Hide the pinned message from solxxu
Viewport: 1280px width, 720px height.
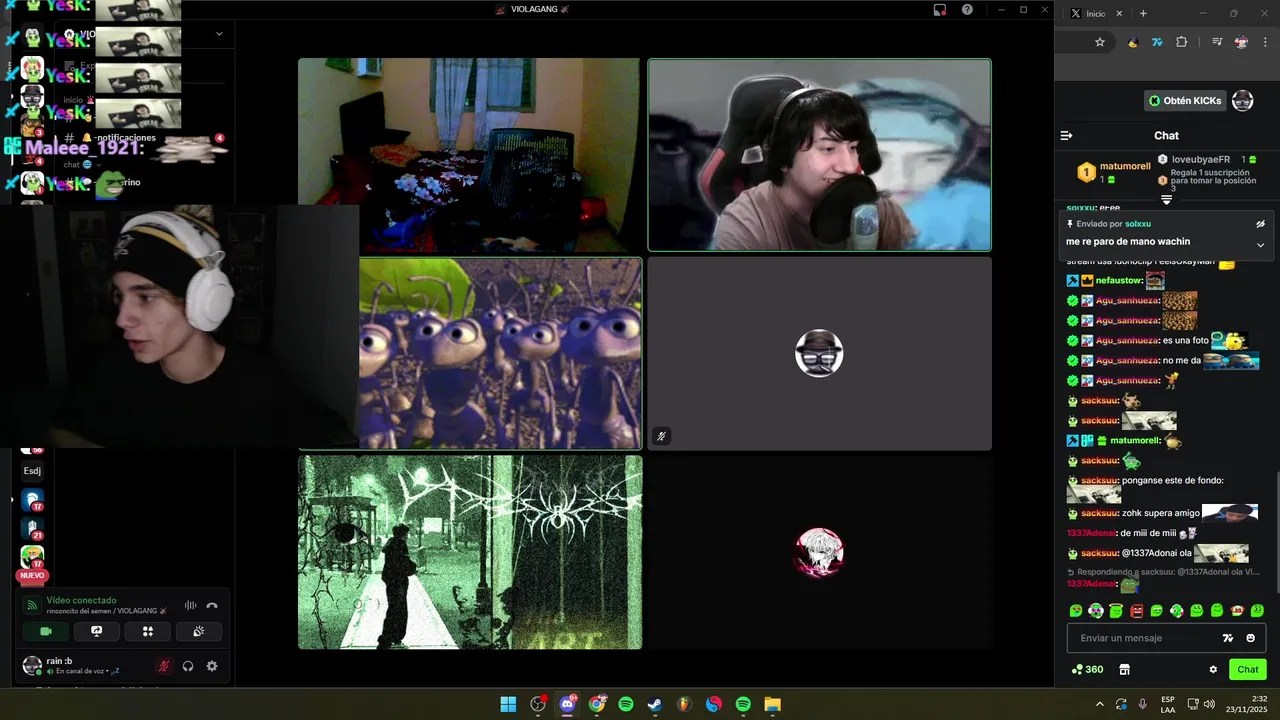tap(1260, 224)
